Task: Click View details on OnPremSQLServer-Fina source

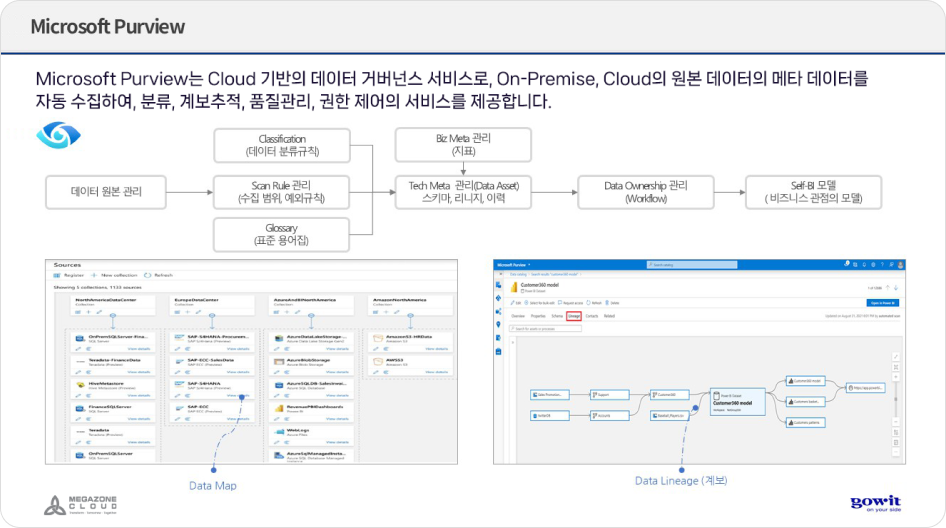Action: click(x=139, y=349)
